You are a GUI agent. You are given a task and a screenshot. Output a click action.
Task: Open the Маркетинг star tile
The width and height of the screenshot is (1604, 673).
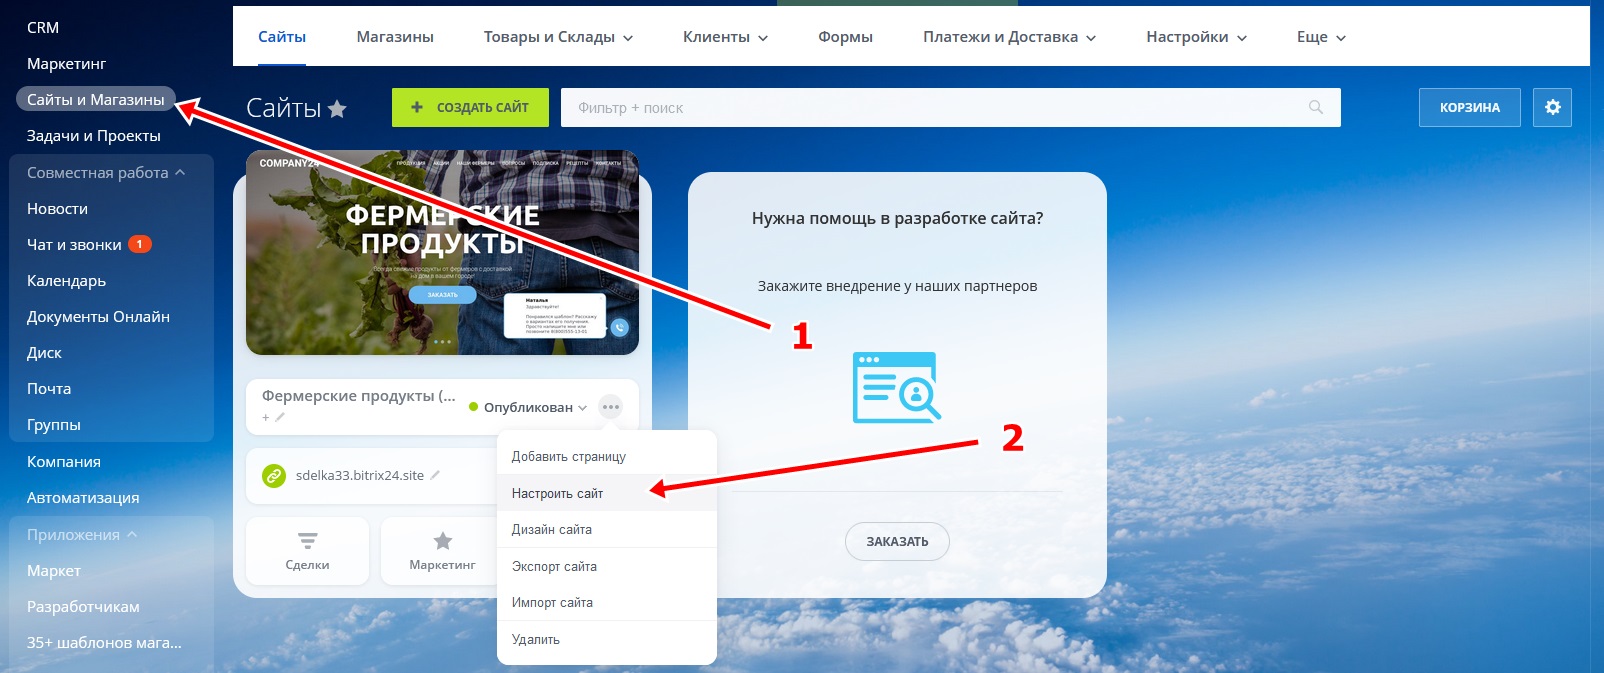[x=442, y=551]
